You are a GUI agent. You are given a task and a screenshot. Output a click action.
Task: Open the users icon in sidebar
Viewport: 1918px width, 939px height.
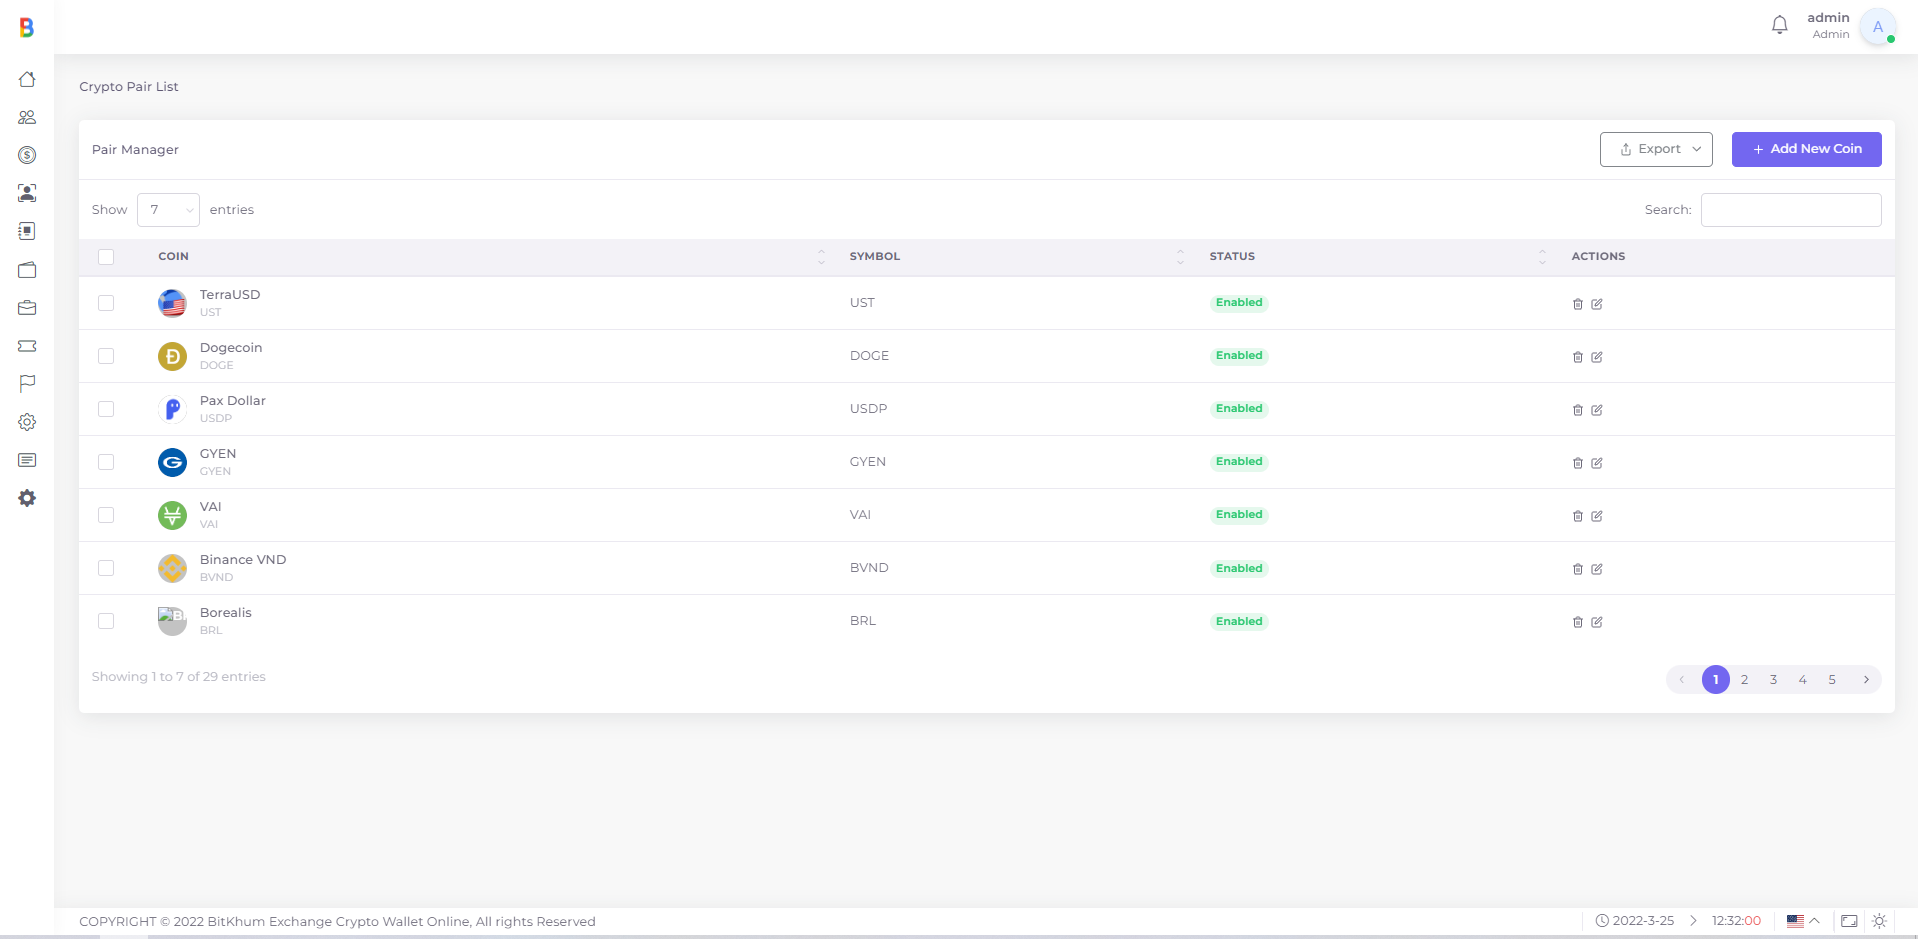(x=27, y=117)
